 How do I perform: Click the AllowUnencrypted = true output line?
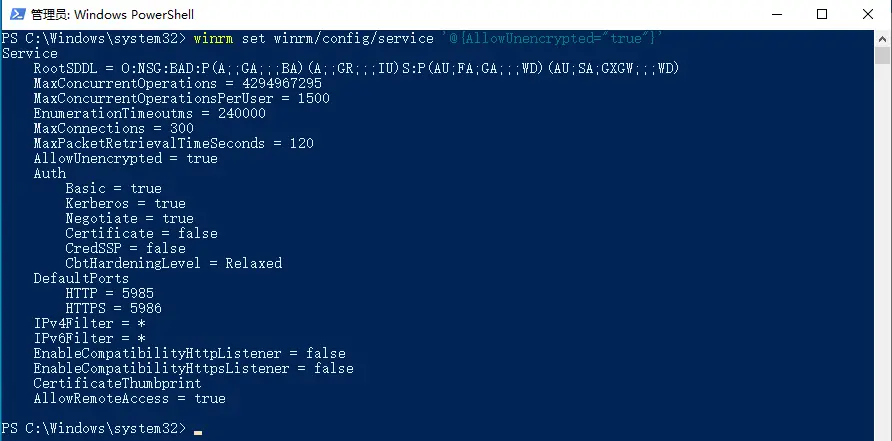click(125, 158)
